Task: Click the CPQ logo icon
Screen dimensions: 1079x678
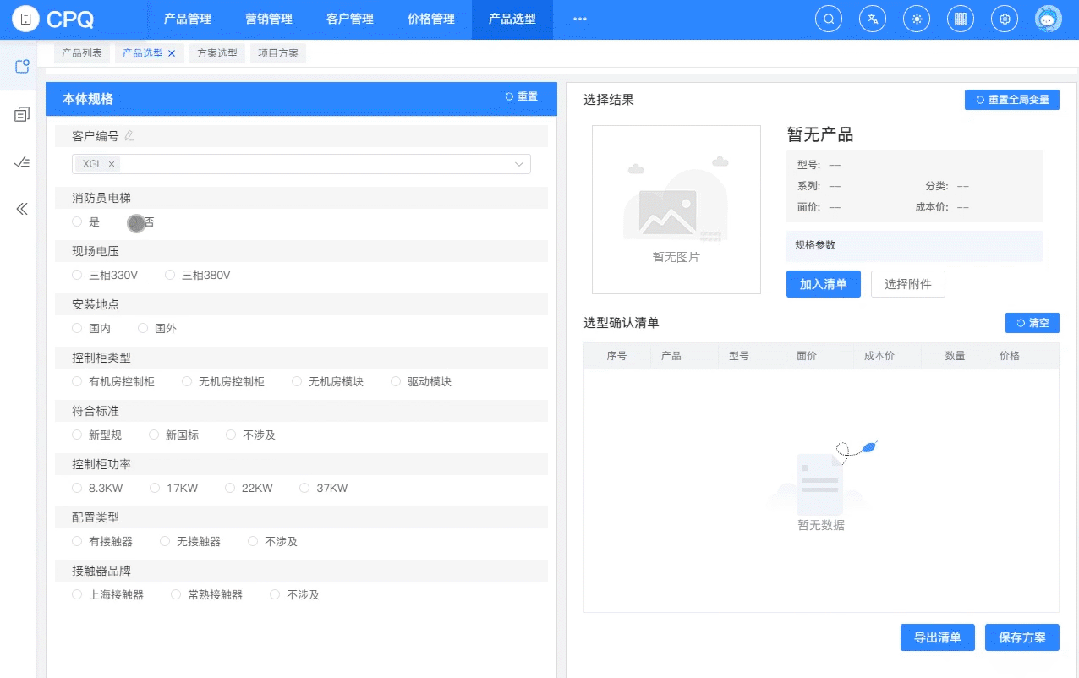Action: pos(25,19)
